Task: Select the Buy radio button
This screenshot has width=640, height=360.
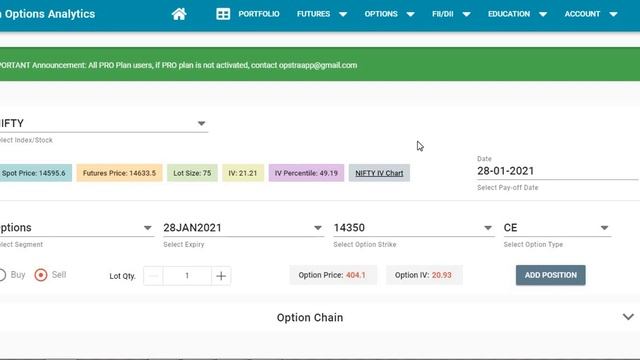Action: pos(2,275)
